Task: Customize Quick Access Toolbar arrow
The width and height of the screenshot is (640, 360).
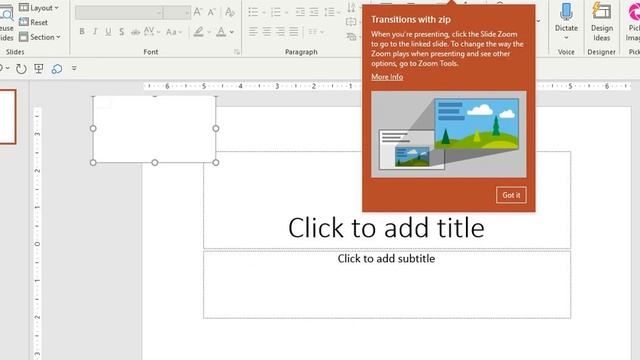Action: pos(74,68)
